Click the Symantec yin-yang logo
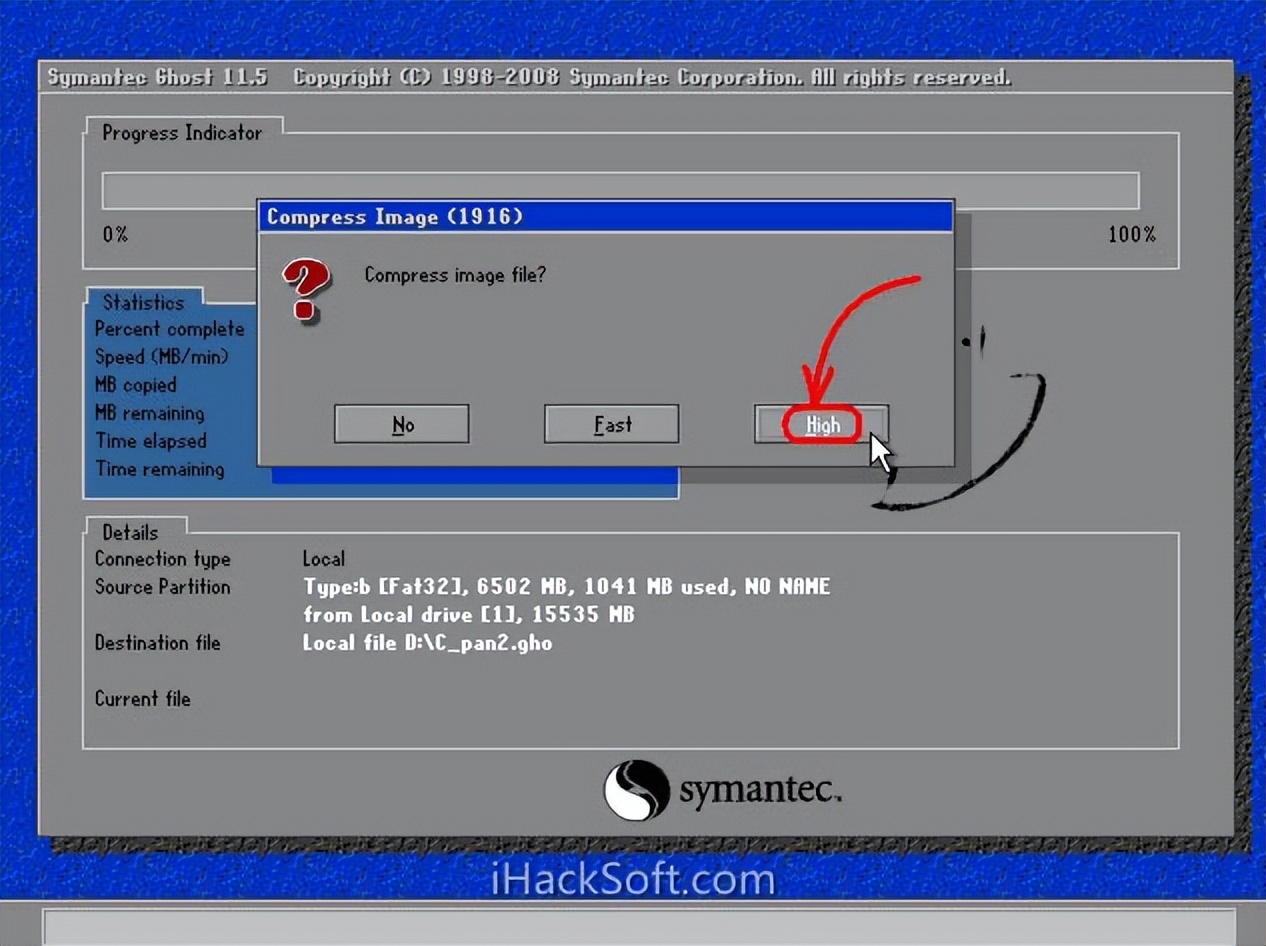Image resolution: width=1266 pixels, height=946 pixels. pos(636,790)
